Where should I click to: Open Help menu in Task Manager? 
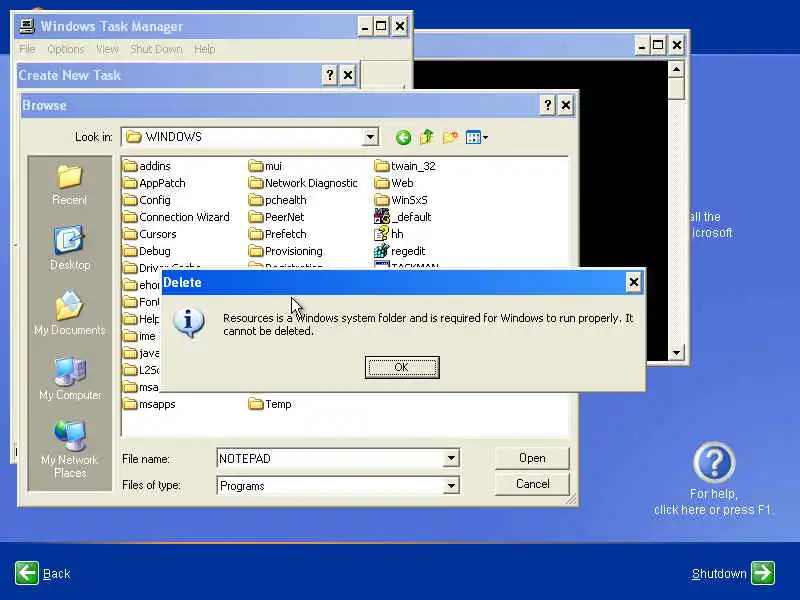[x=204, y=49]
